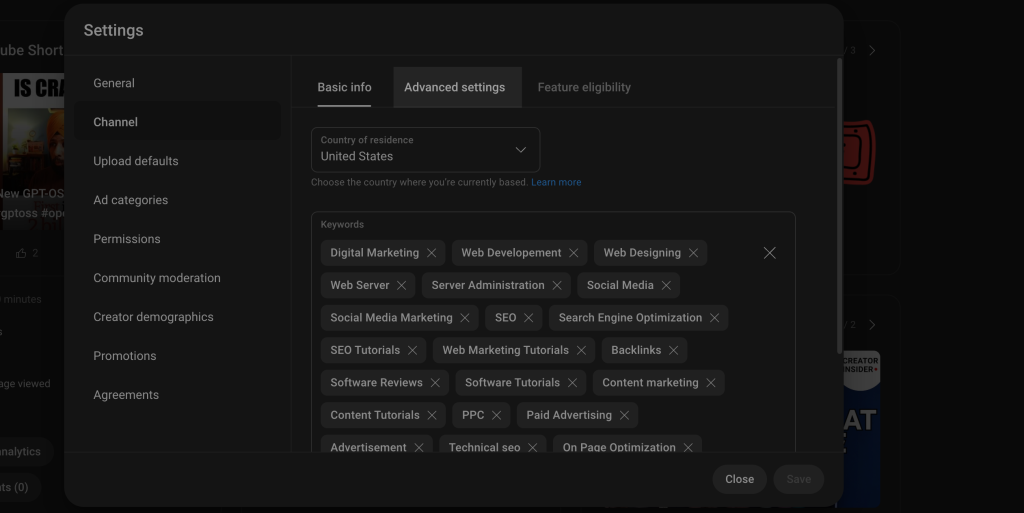Open Agreements settings

click(x=178, y=395)
